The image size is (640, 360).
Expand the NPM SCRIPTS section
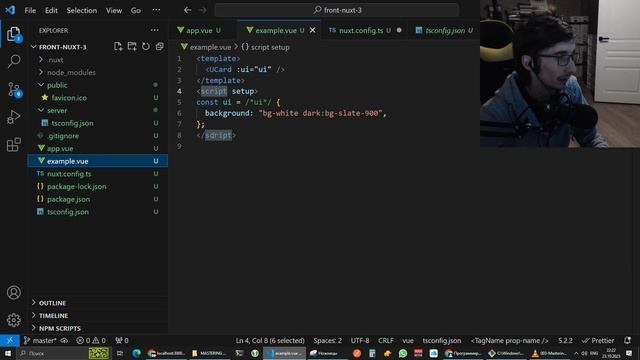[x=59, y=328]
